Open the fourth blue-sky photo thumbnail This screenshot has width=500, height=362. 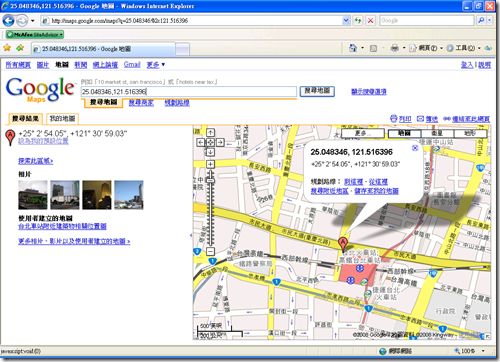click(129, 195)
